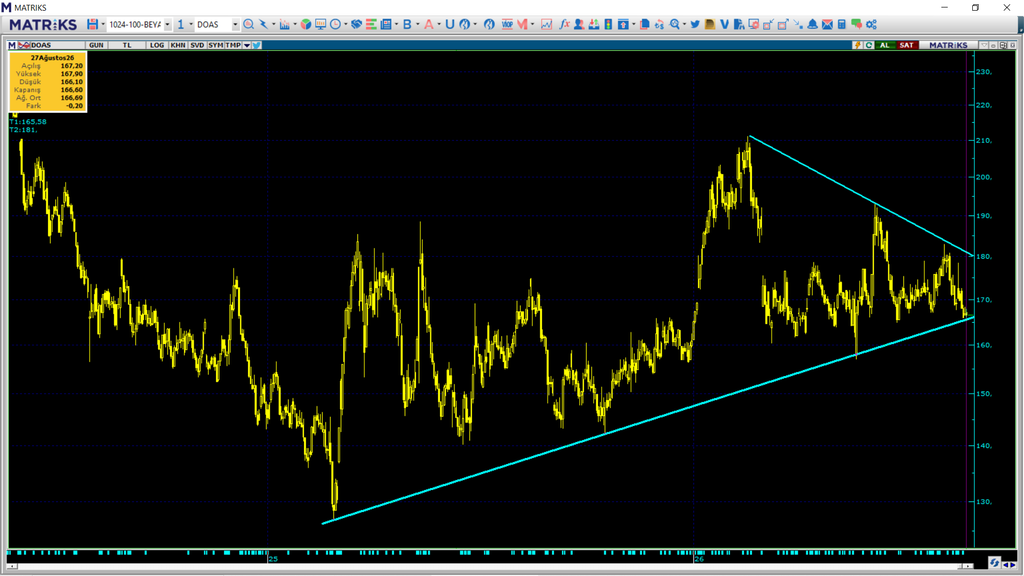
Task: Click the clock toolbar icon
Action: click(x=335, y=24)
